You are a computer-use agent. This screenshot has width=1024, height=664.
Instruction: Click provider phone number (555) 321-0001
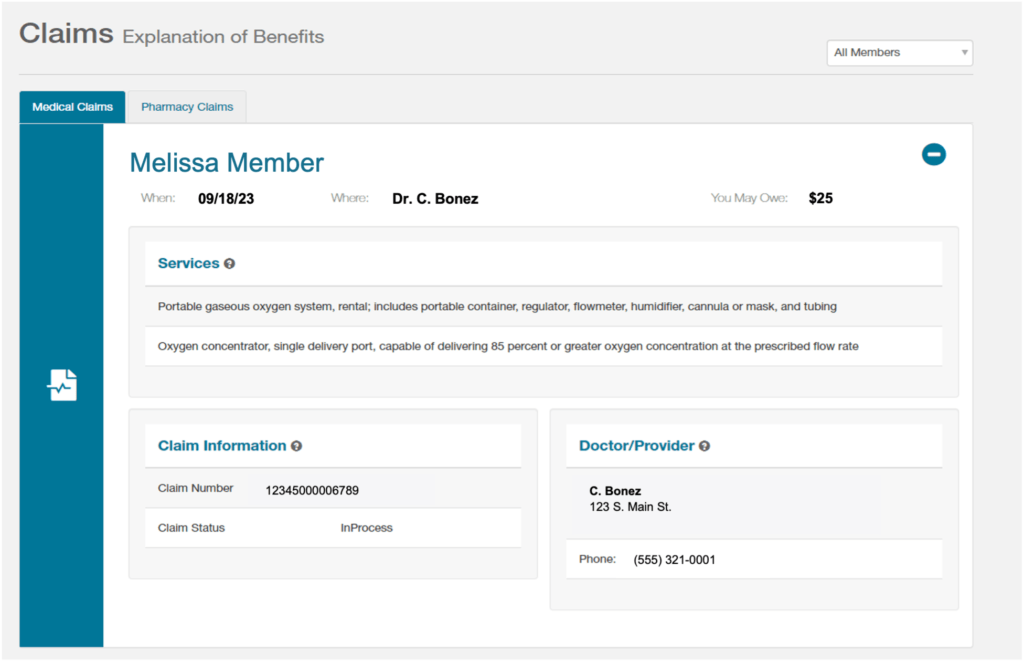(x=674, y=559)
